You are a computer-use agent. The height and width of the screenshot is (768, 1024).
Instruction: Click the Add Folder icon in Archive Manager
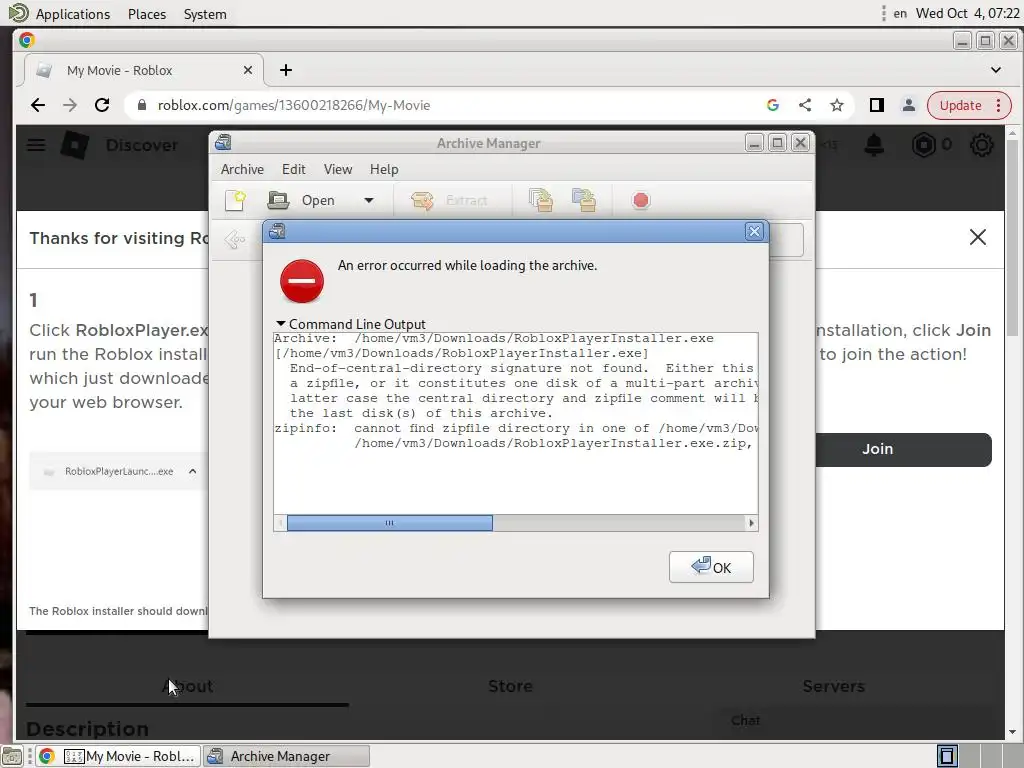pos(584,200)
